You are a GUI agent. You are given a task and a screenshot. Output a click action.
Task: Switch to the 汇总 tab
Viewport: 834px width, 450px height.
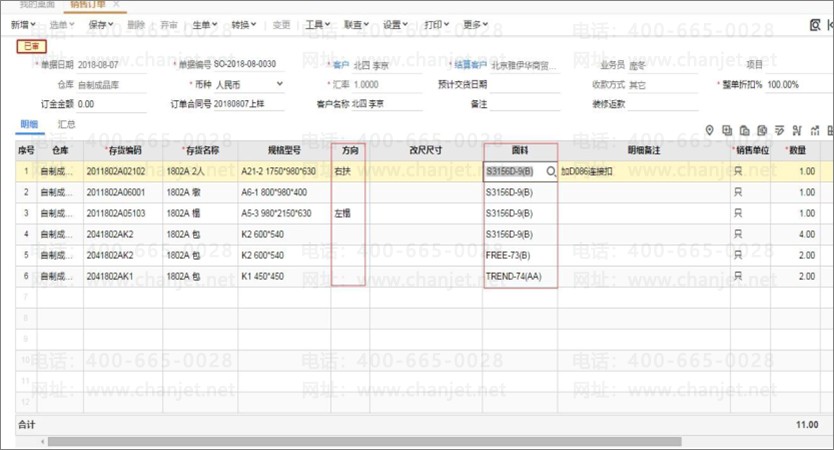[66, 124]
